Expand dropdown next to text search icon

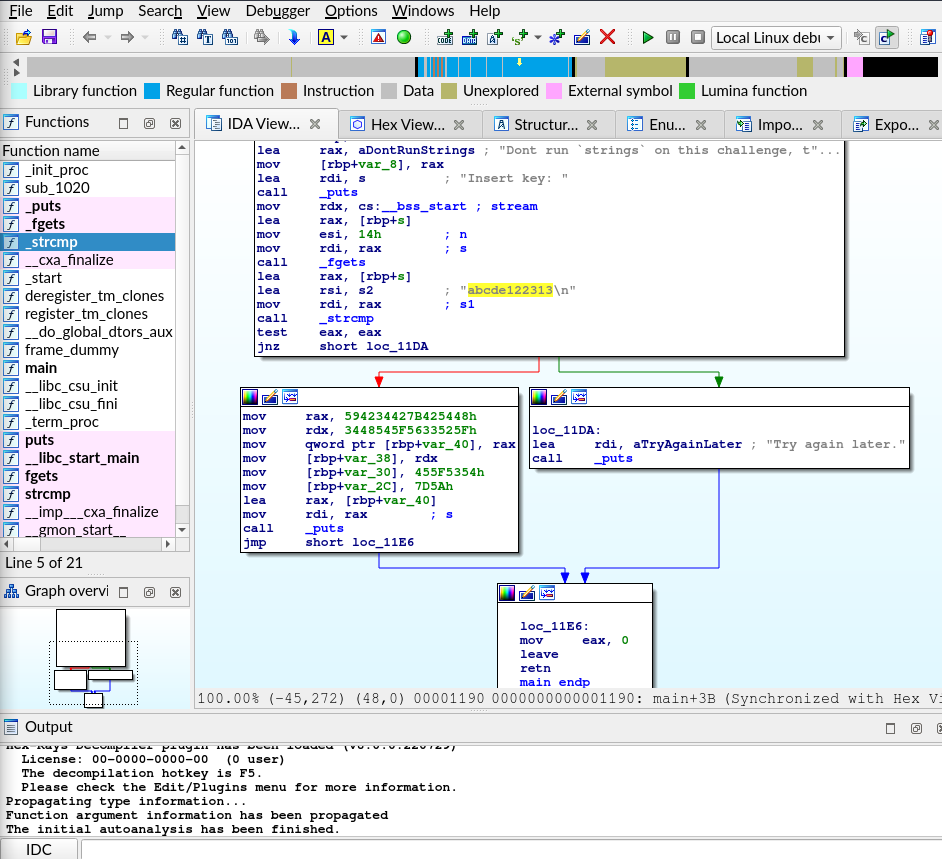(x=344, y=37)
